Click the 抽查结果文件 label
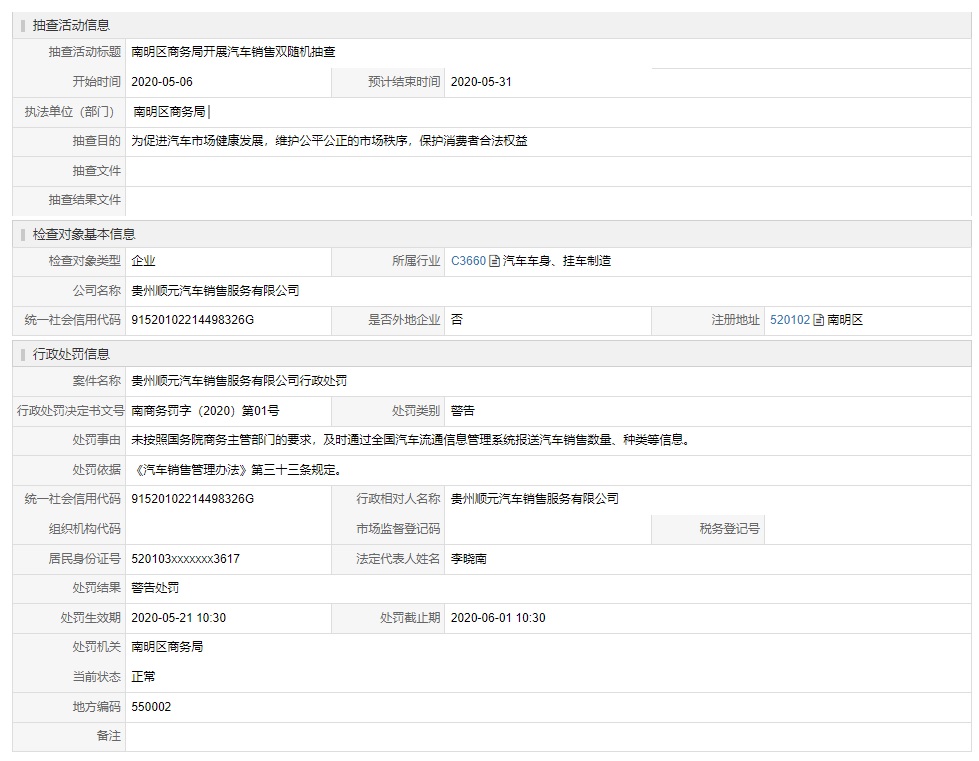The height and width of the screenshot is (761, 979). pos(84,200)
